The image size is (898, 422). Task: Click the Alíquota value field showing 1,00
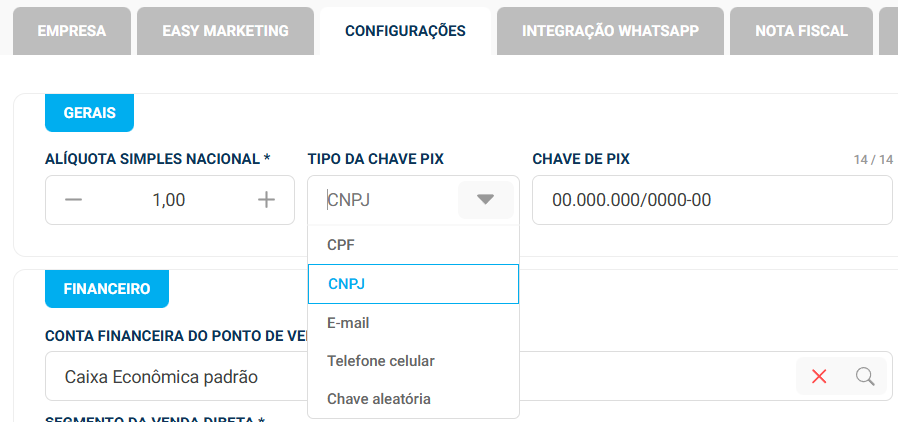169,200
